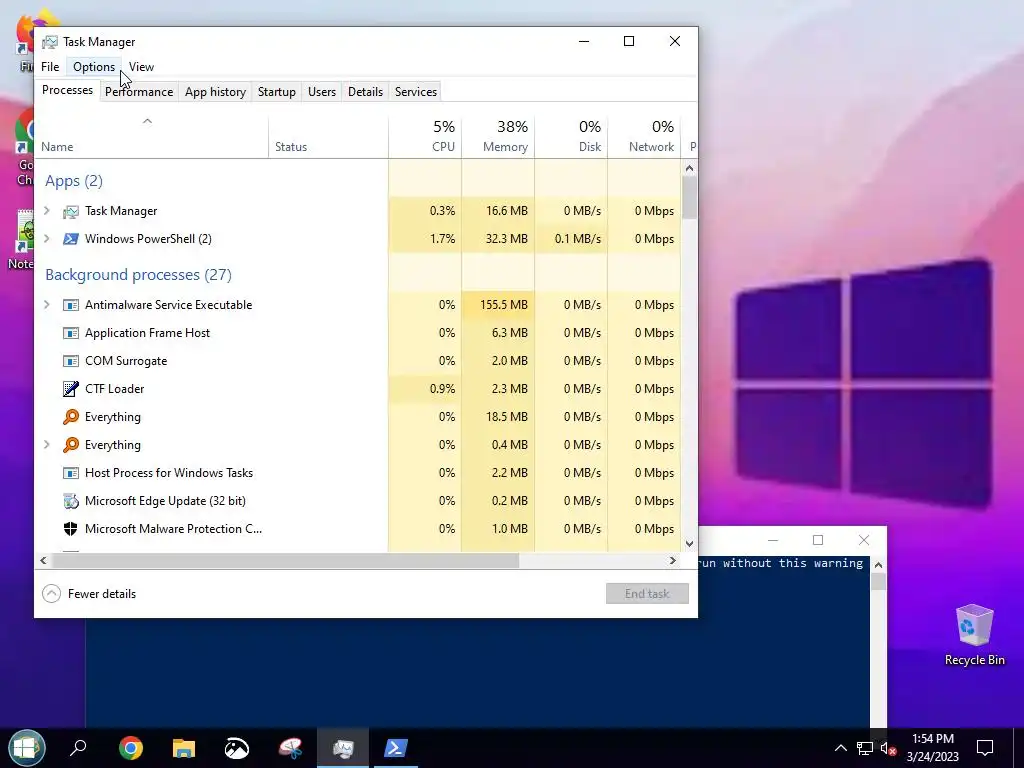This screenshot has height=768, width=1024.
Task: Click the Task Manager process icon
Action: tap(71, 211)
